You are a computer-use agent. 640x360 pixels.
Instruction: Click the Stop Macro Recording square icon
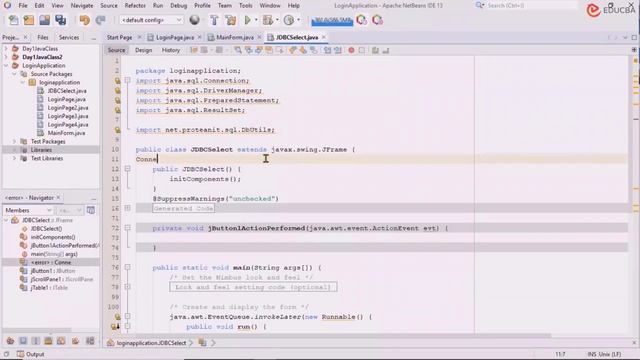362,50
